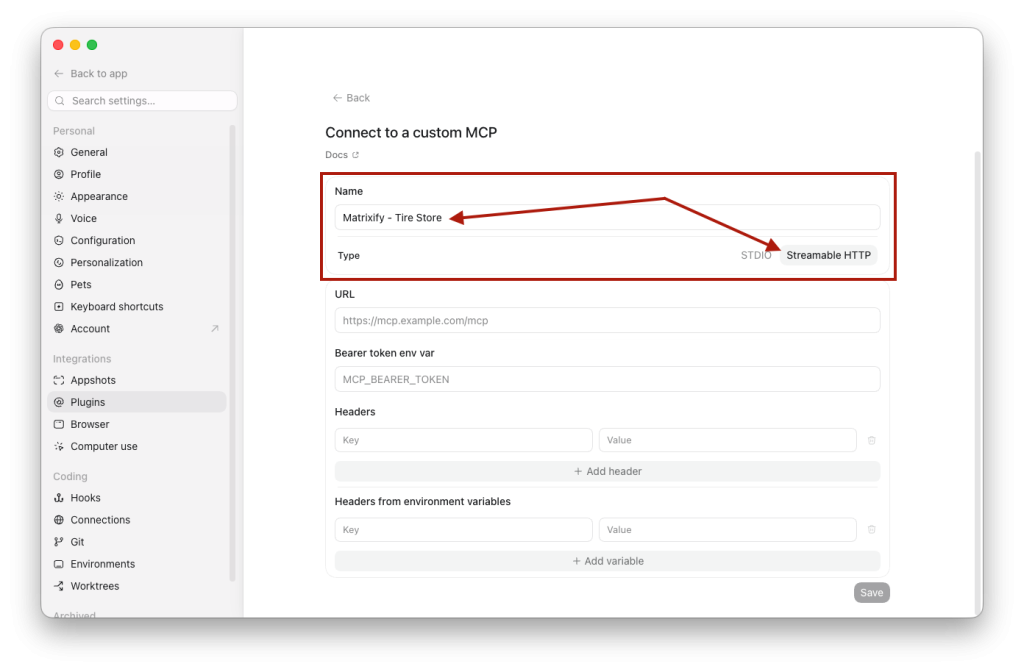
Task: Click the Worktrees icon
Action: [59, 586]
